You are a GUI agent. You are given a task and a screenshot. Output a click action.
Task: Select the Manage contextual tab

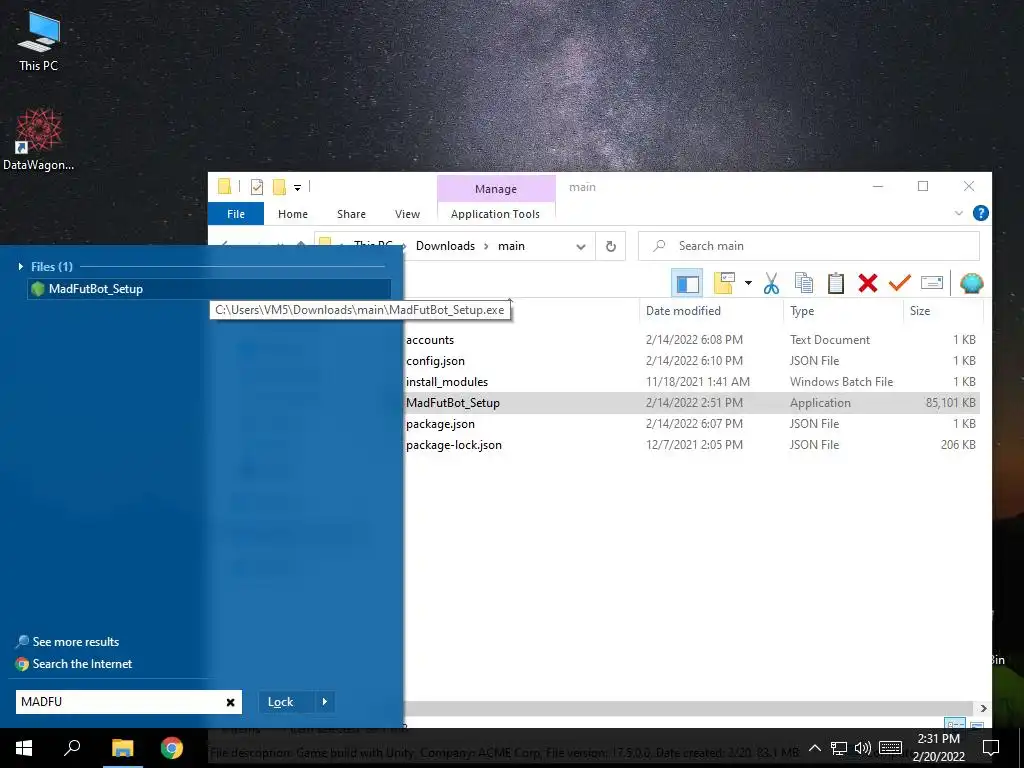496,189
